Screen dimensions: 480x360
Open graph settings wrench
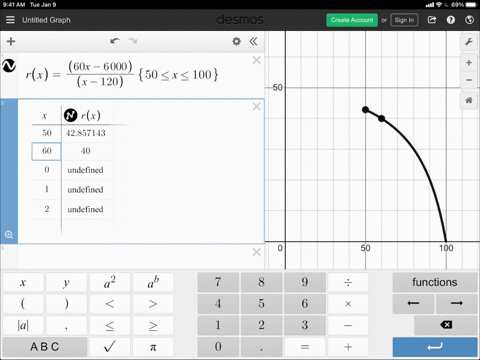pos(469,42)
